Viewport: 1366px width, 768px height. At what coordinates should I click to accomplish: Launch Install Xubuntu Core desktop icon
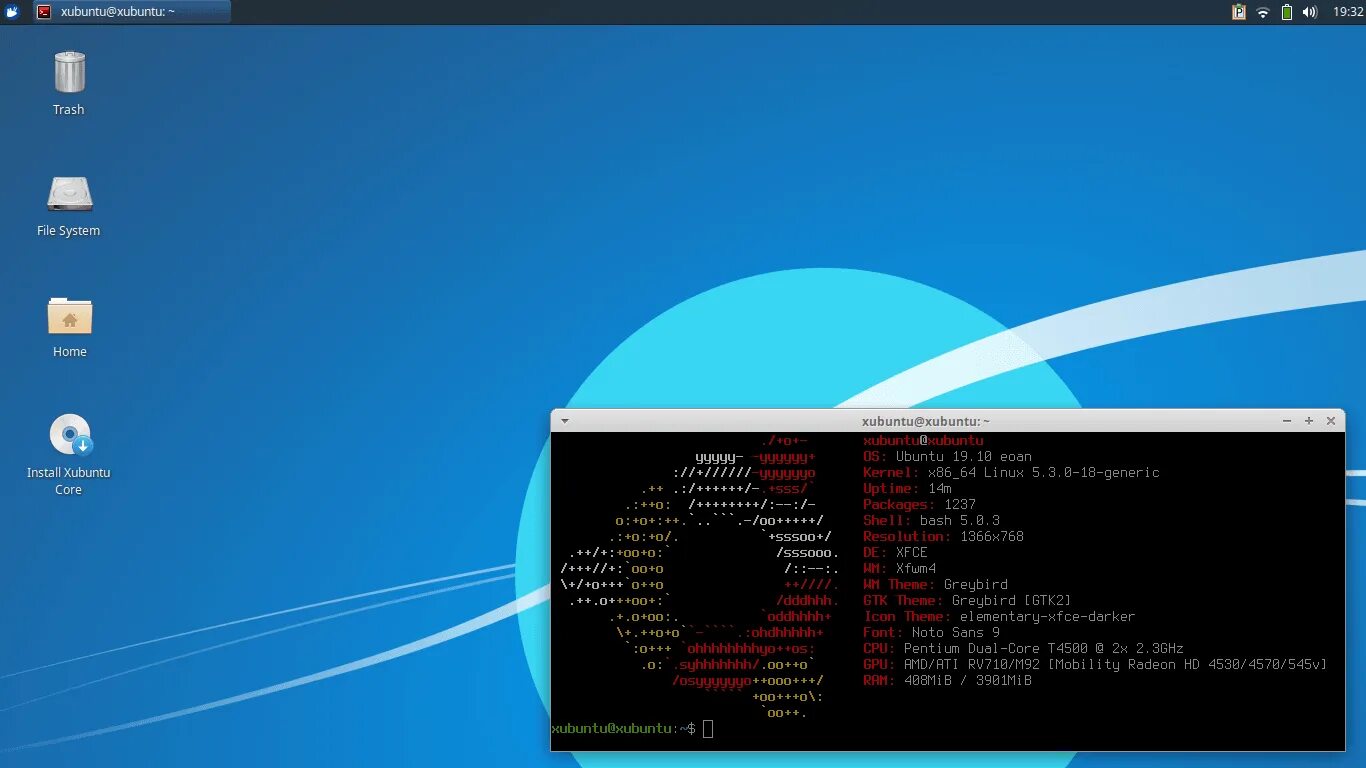tap(69, 436)
